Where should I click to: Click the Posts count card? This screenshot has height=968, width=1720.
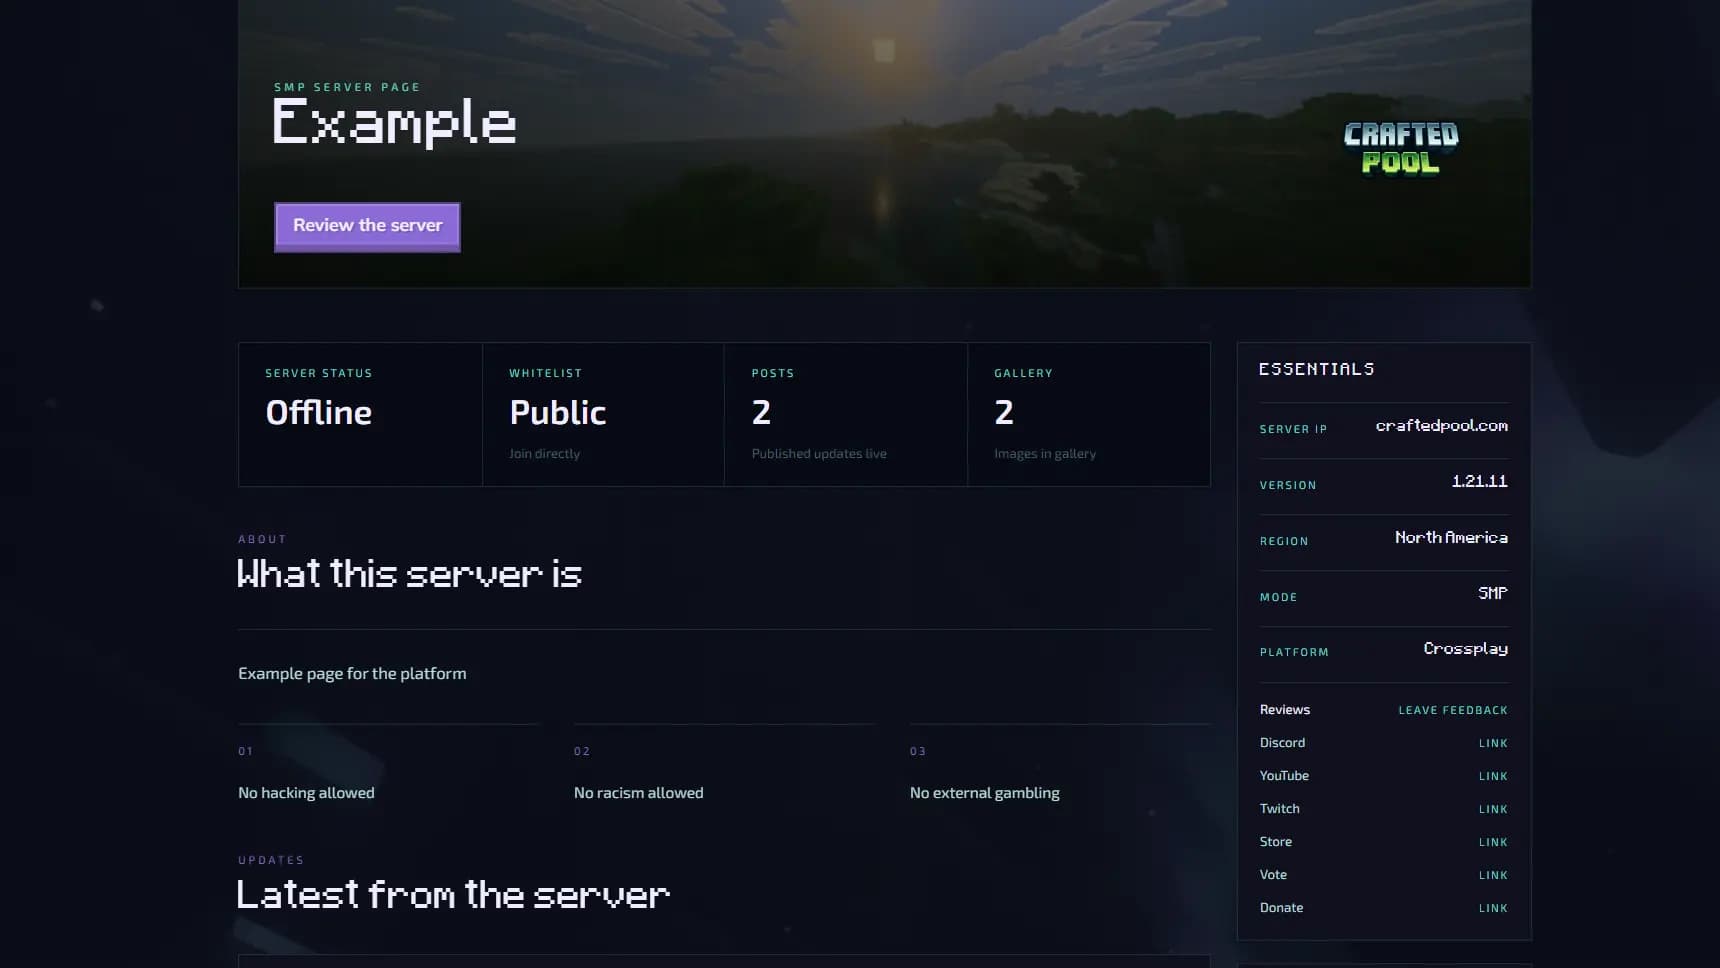click(x=846, y=414)
